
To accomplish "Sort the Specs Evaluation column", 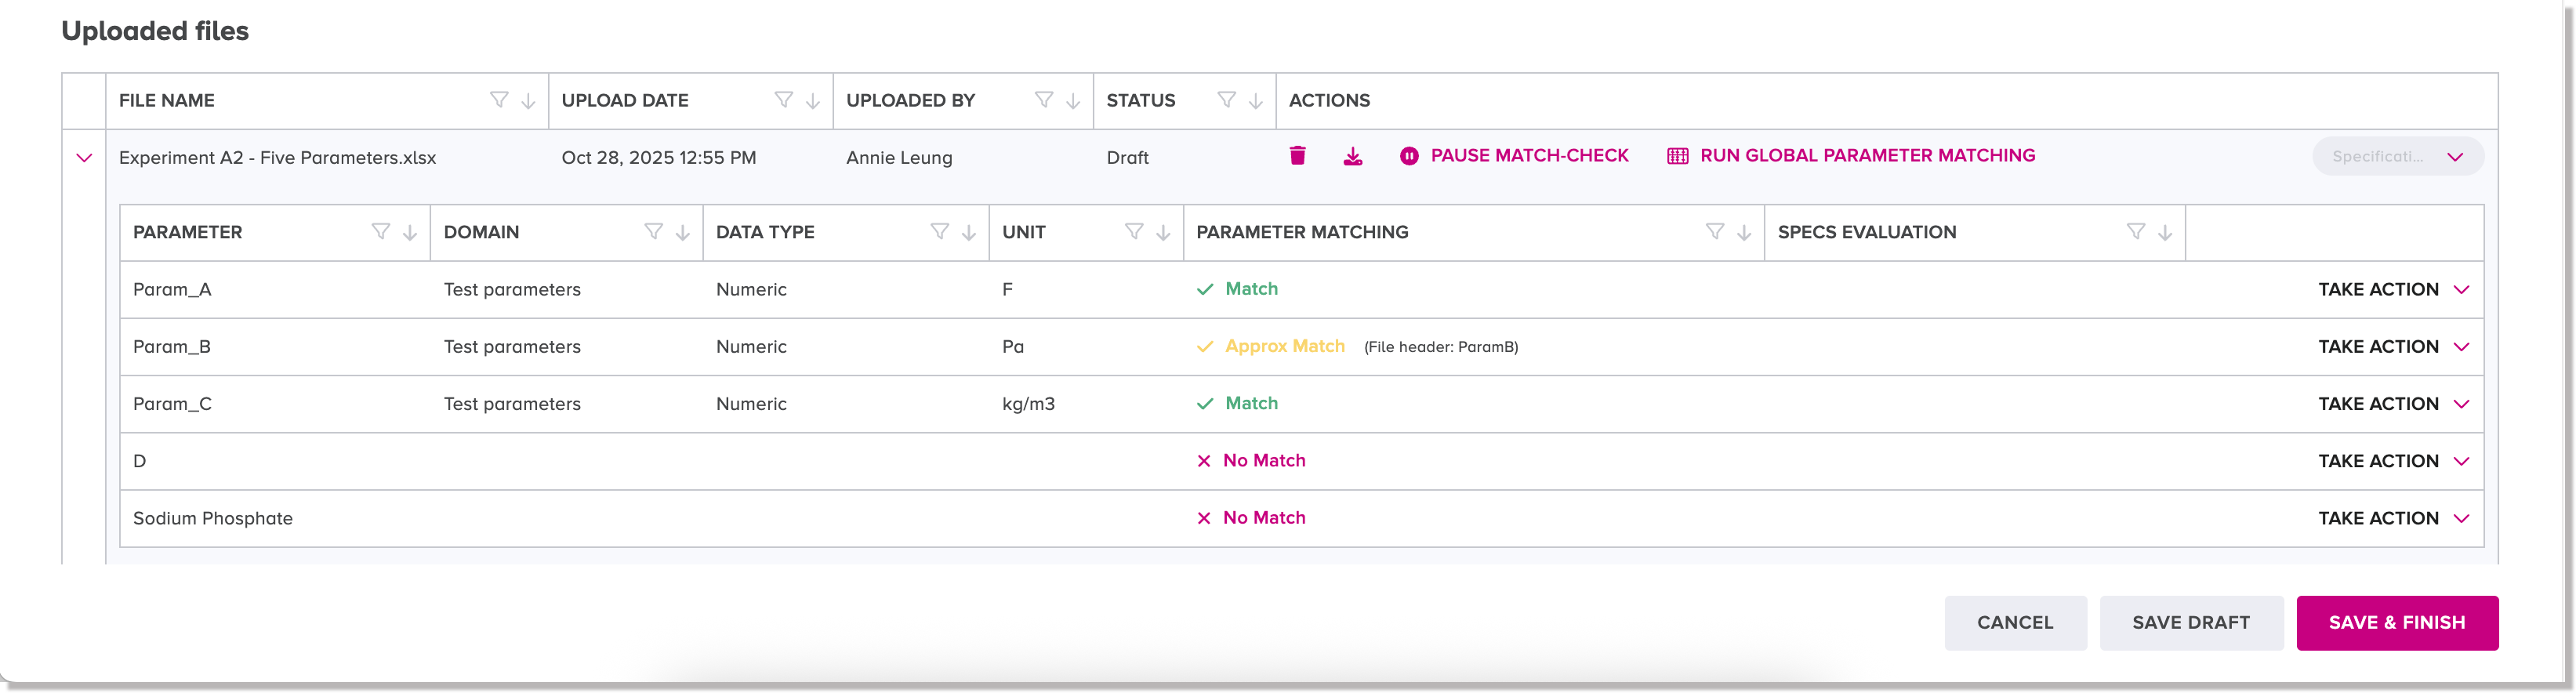I will tap(2165, 233).
